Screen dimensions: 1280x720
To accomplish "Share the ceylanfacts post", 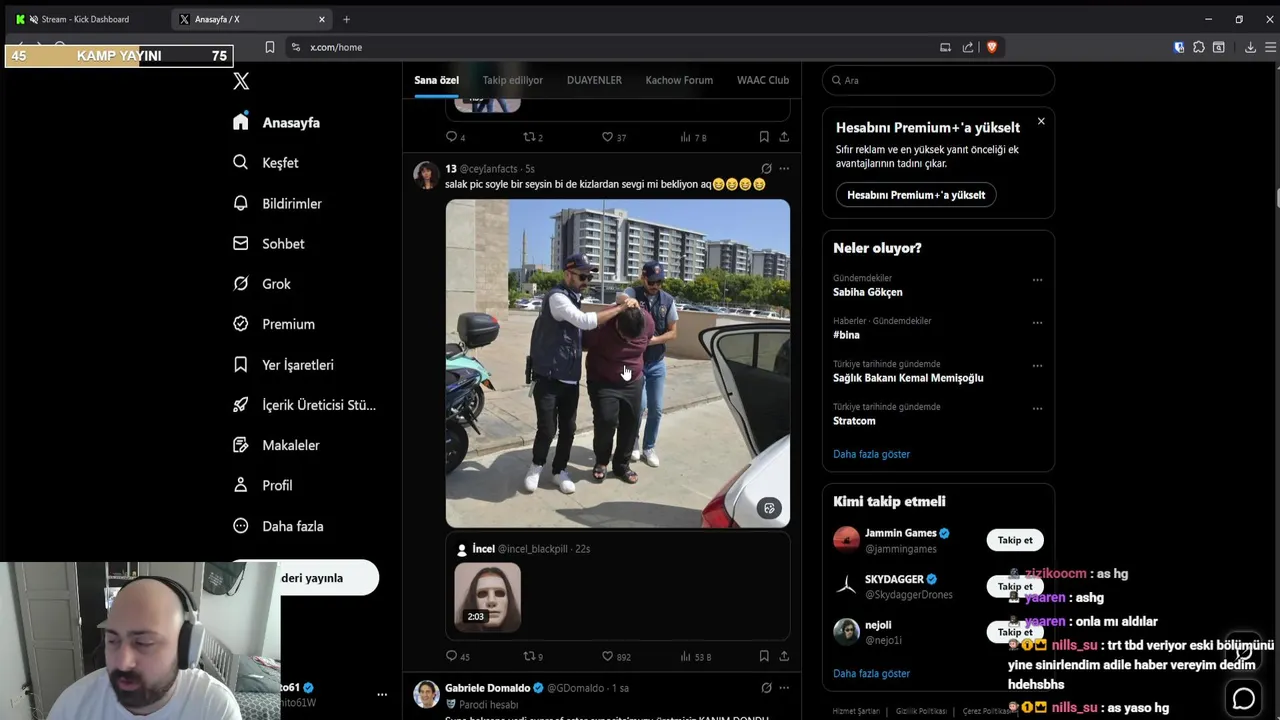I will [x=784, y=656].
